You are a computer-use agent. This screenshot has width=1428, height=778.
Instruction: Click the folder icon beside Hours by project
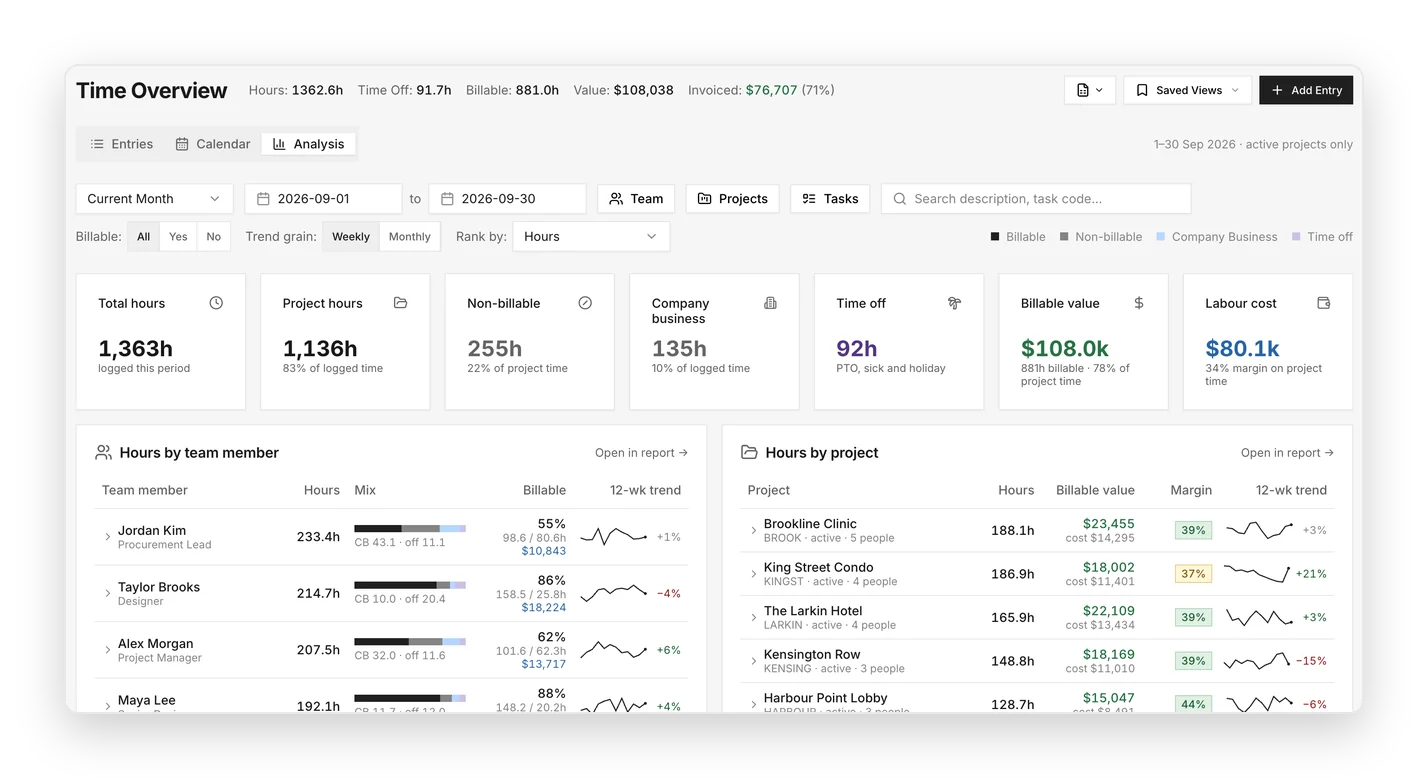[x=749, y=453]
